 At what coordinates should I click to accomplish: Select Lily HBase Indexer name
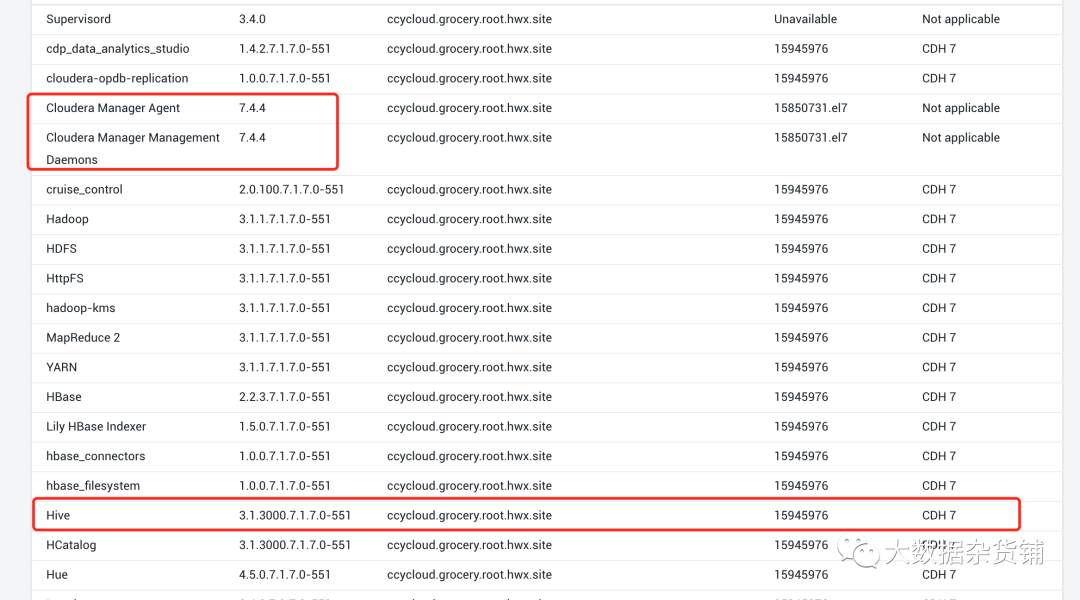click(96, 426)
